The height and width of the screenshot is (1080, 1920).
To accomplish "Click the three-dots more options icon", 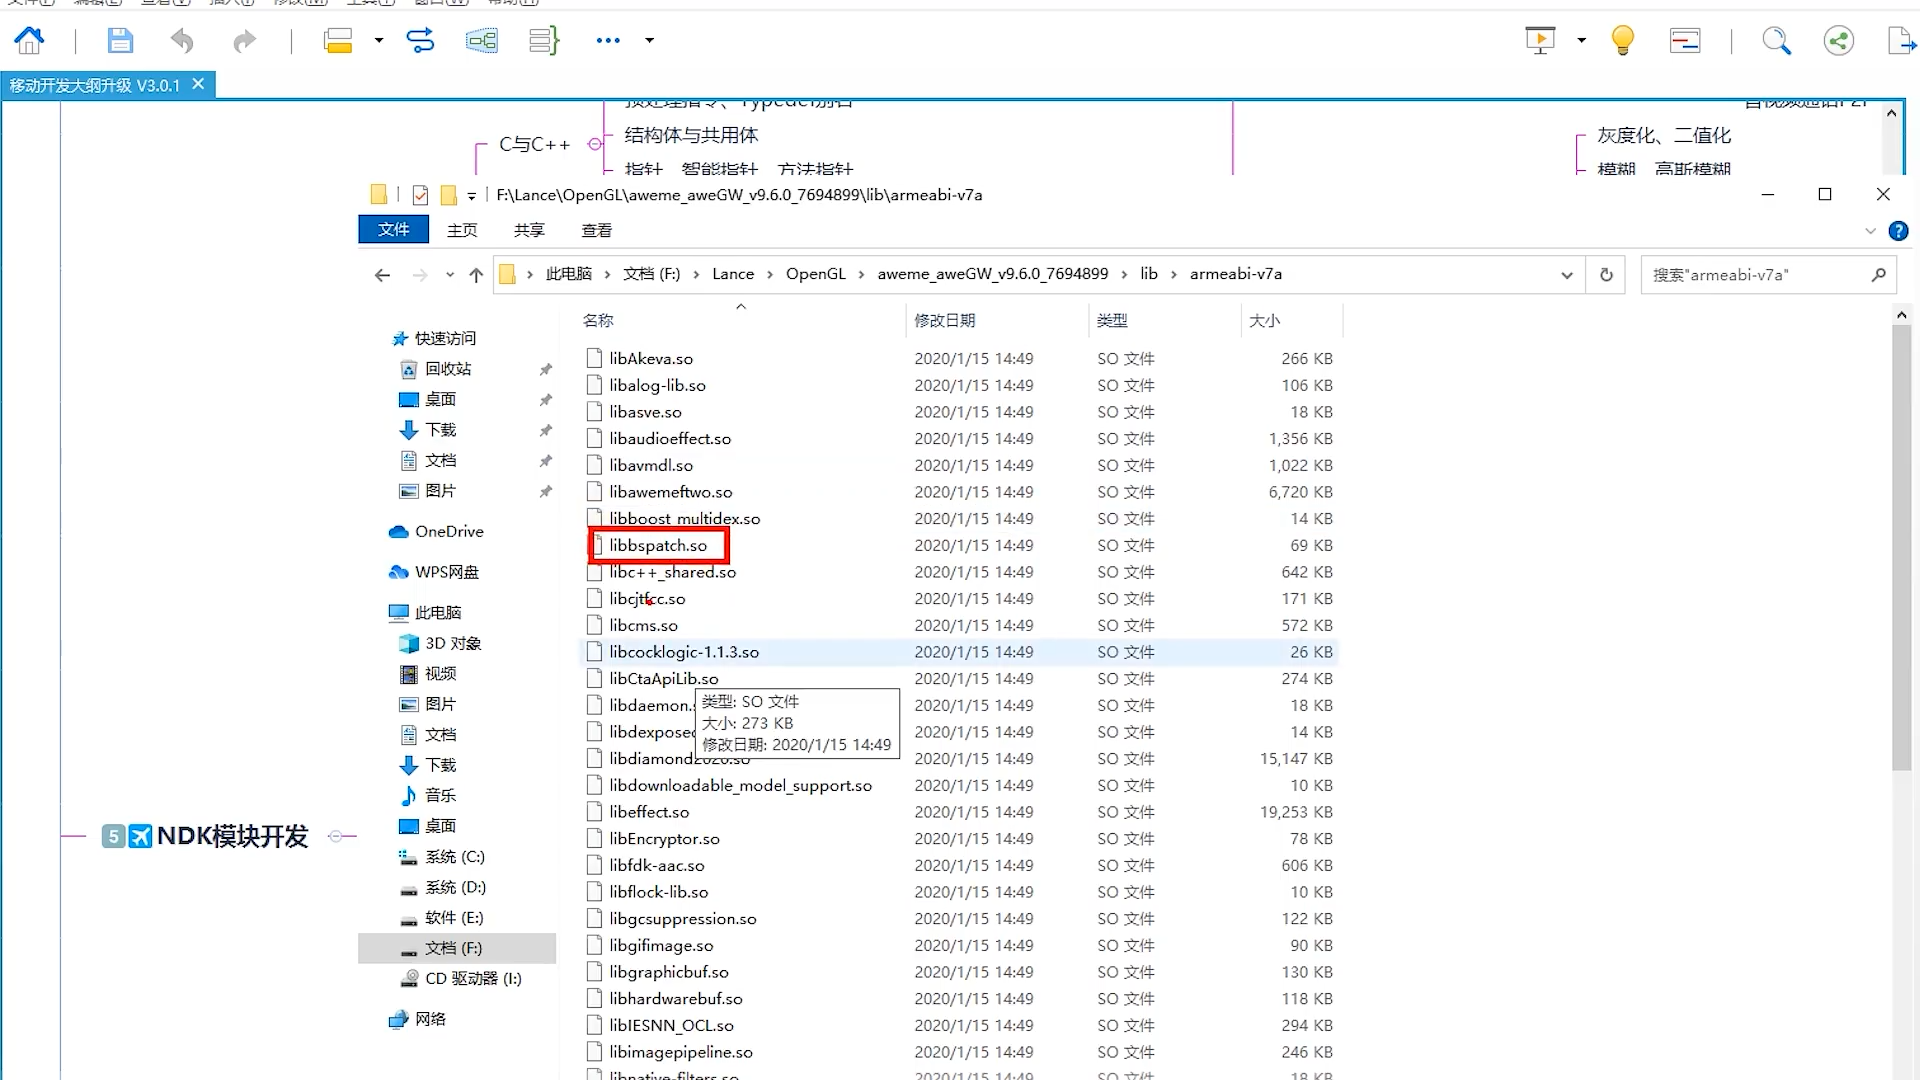I will (x=608, y=40).
